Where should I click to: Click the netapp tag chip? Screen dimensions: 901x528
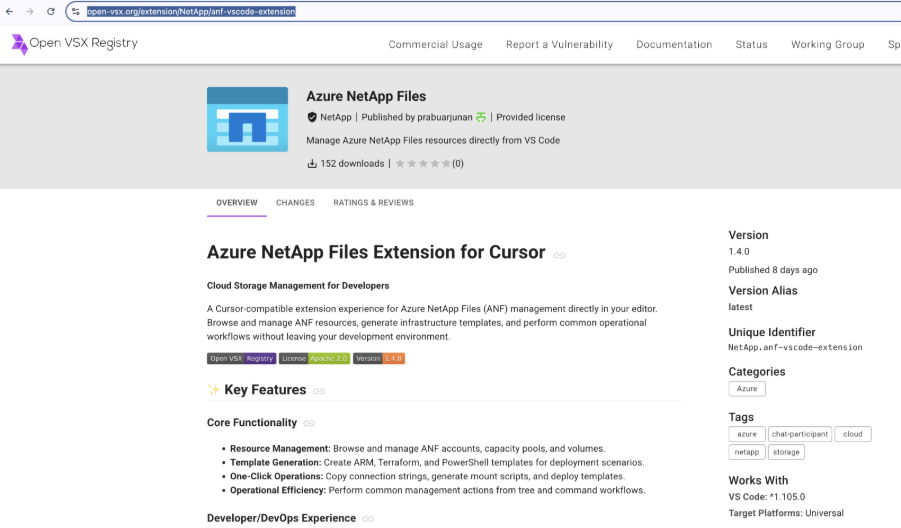coord(747,452)
